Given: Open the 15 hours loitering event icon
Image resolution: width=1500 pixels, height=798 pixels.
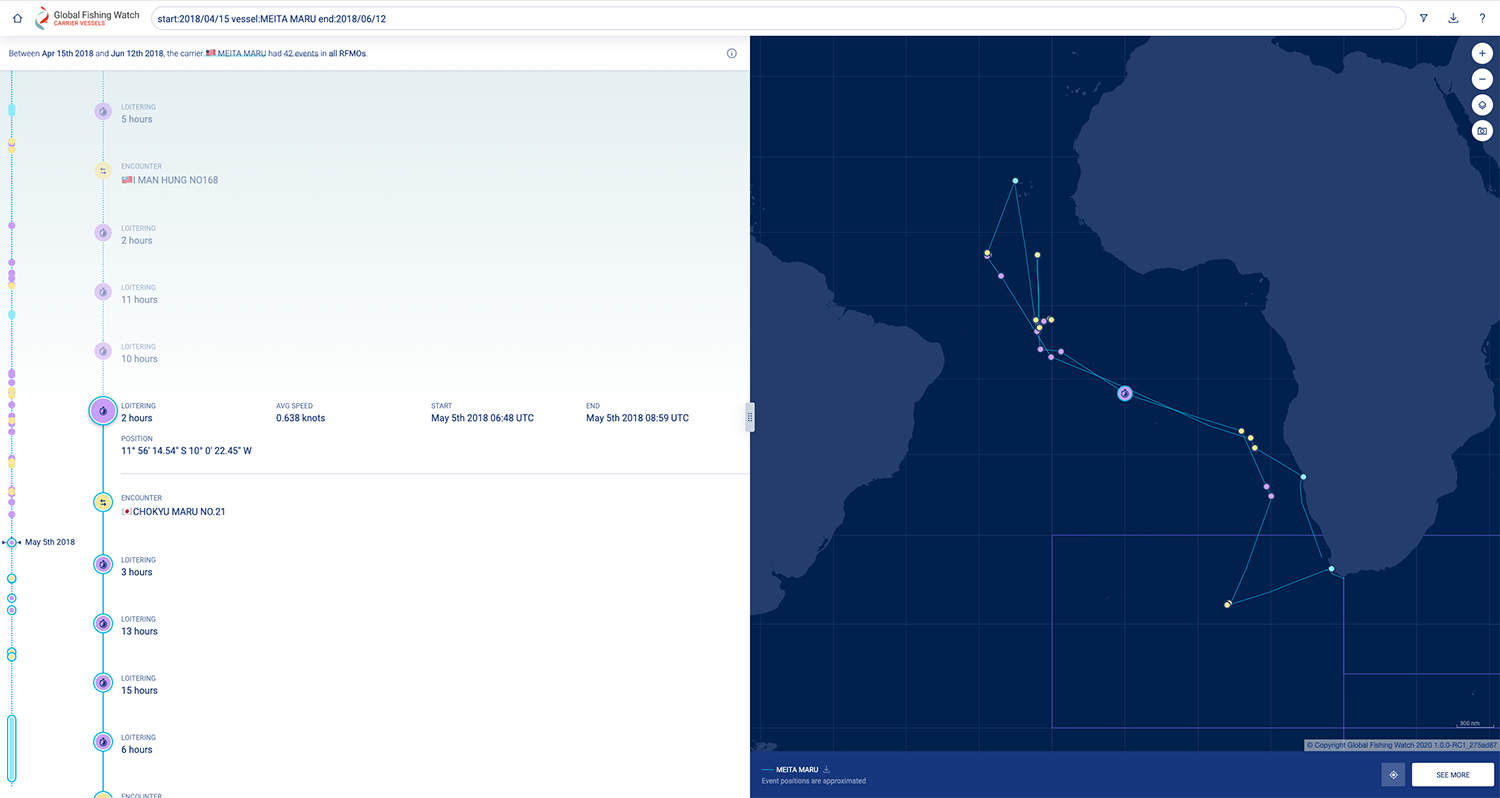Looking at the screenshot, I should pyautogui.click(x=103, y=682).
